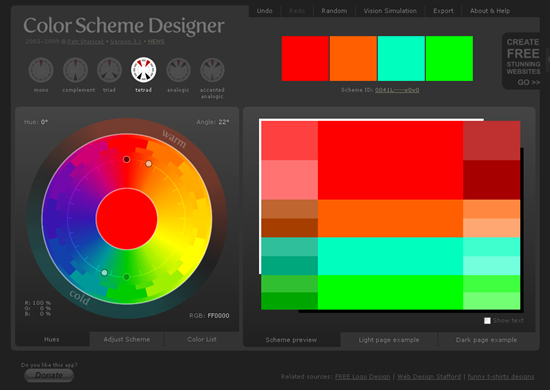This screenshot has height=390, width=550.
Task: Click the large orange block in preview
Action: 390,218
